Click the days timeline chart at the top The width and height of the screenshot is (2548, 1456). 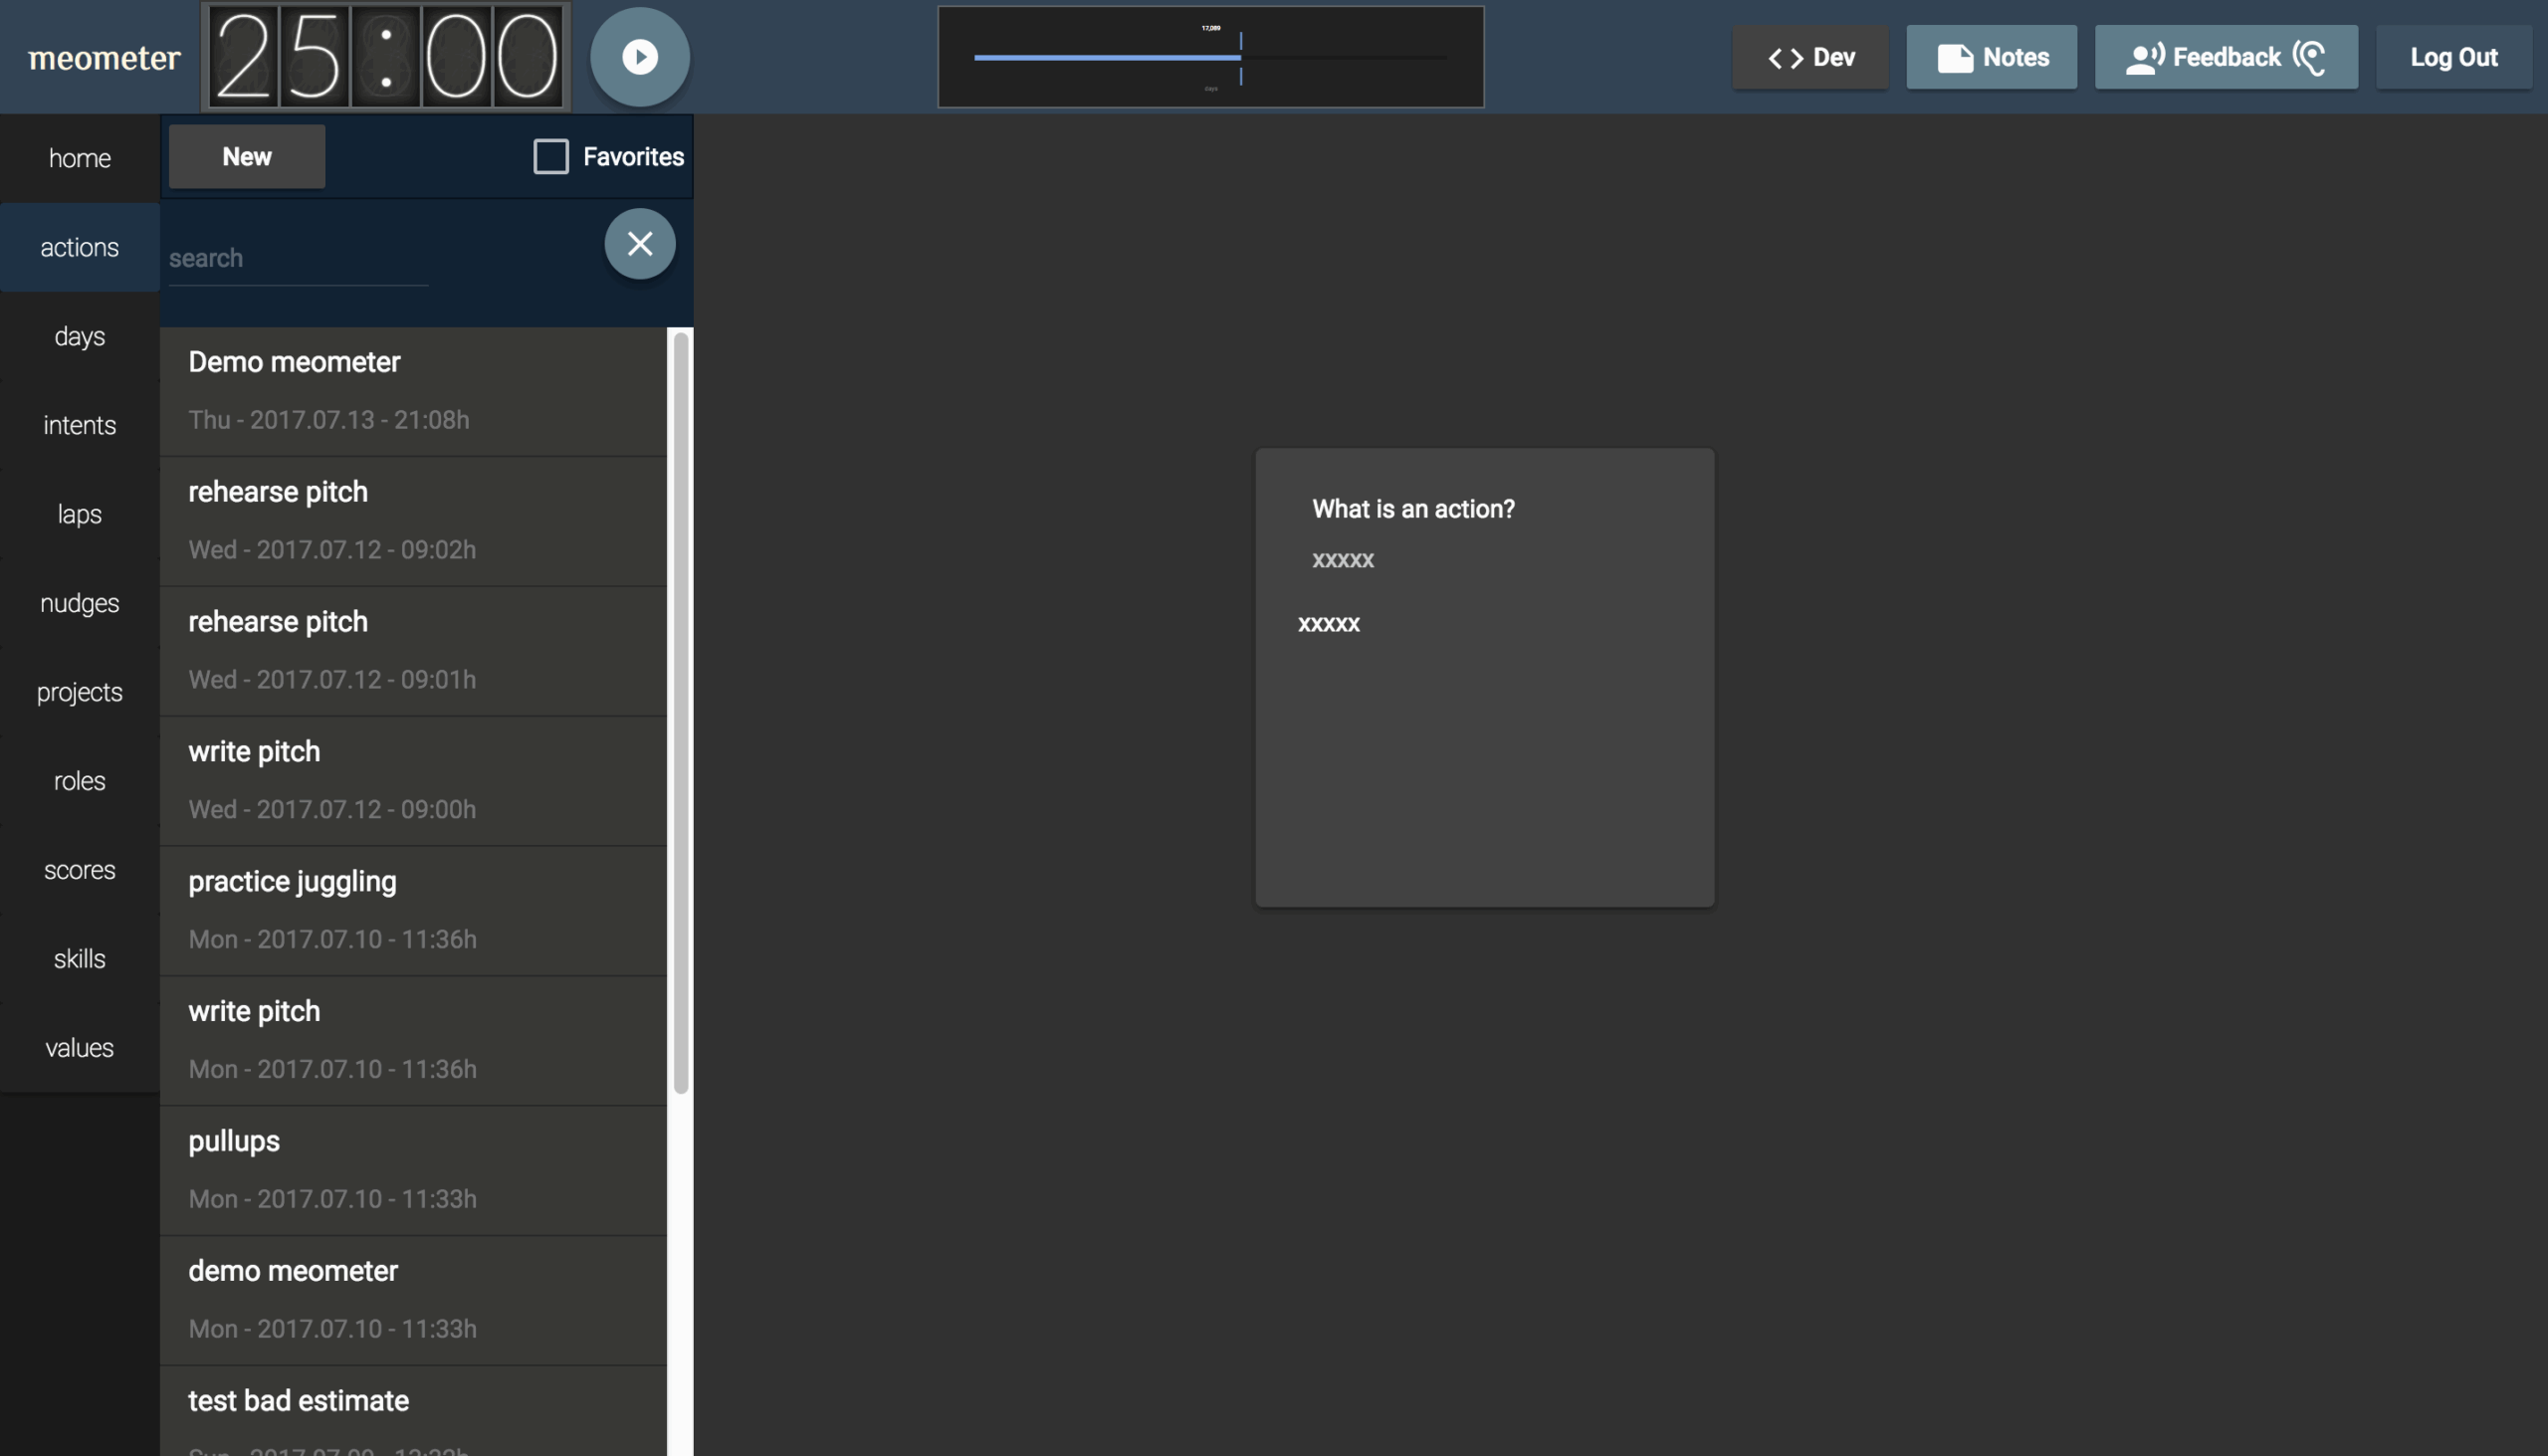1210,58
